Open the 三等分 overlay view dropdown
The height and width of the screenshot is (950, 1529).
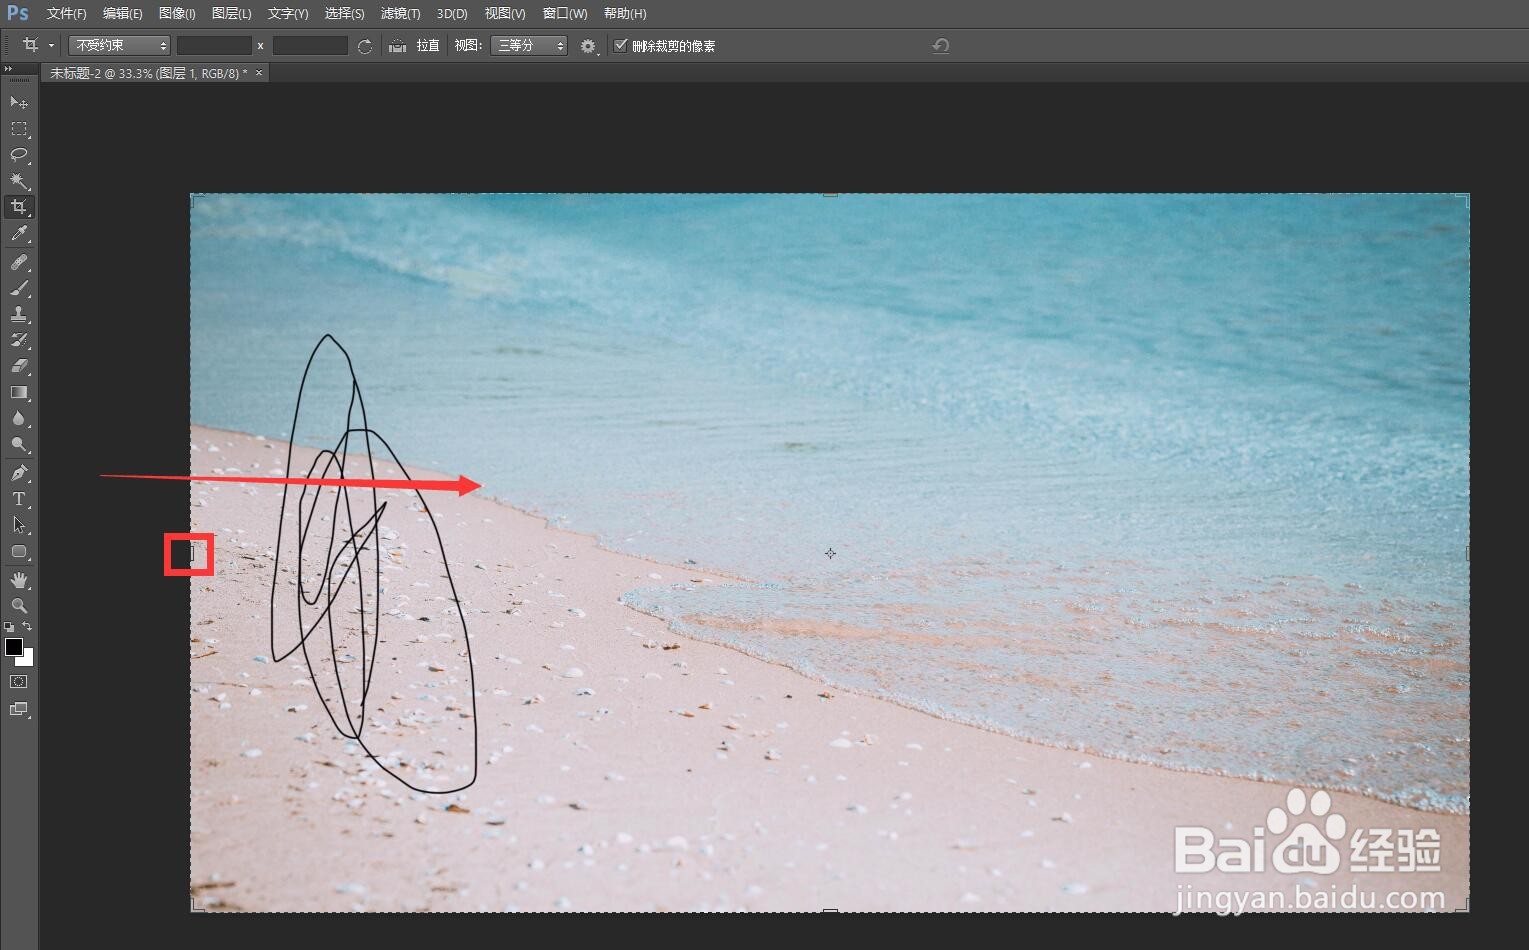pos(529,45)
